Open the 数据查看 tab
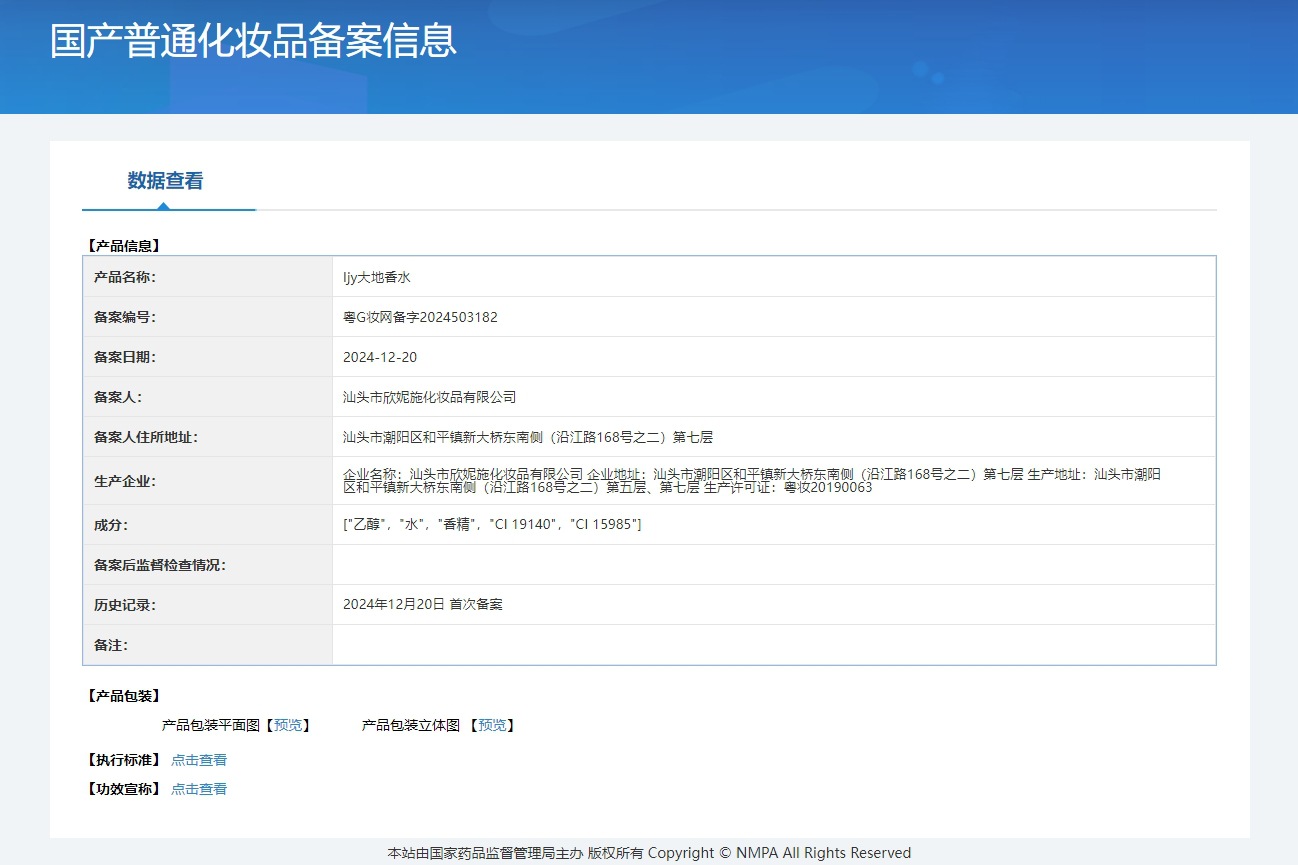The image size is (1298, 865). [x=165, y=181]
